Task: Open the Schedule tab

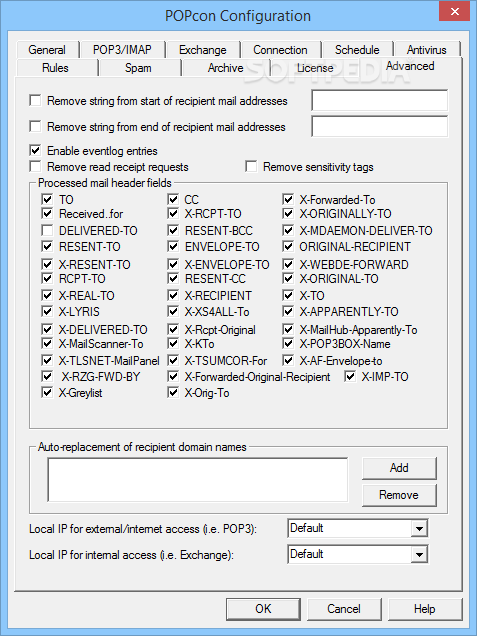Action: (x=357, y=50)
